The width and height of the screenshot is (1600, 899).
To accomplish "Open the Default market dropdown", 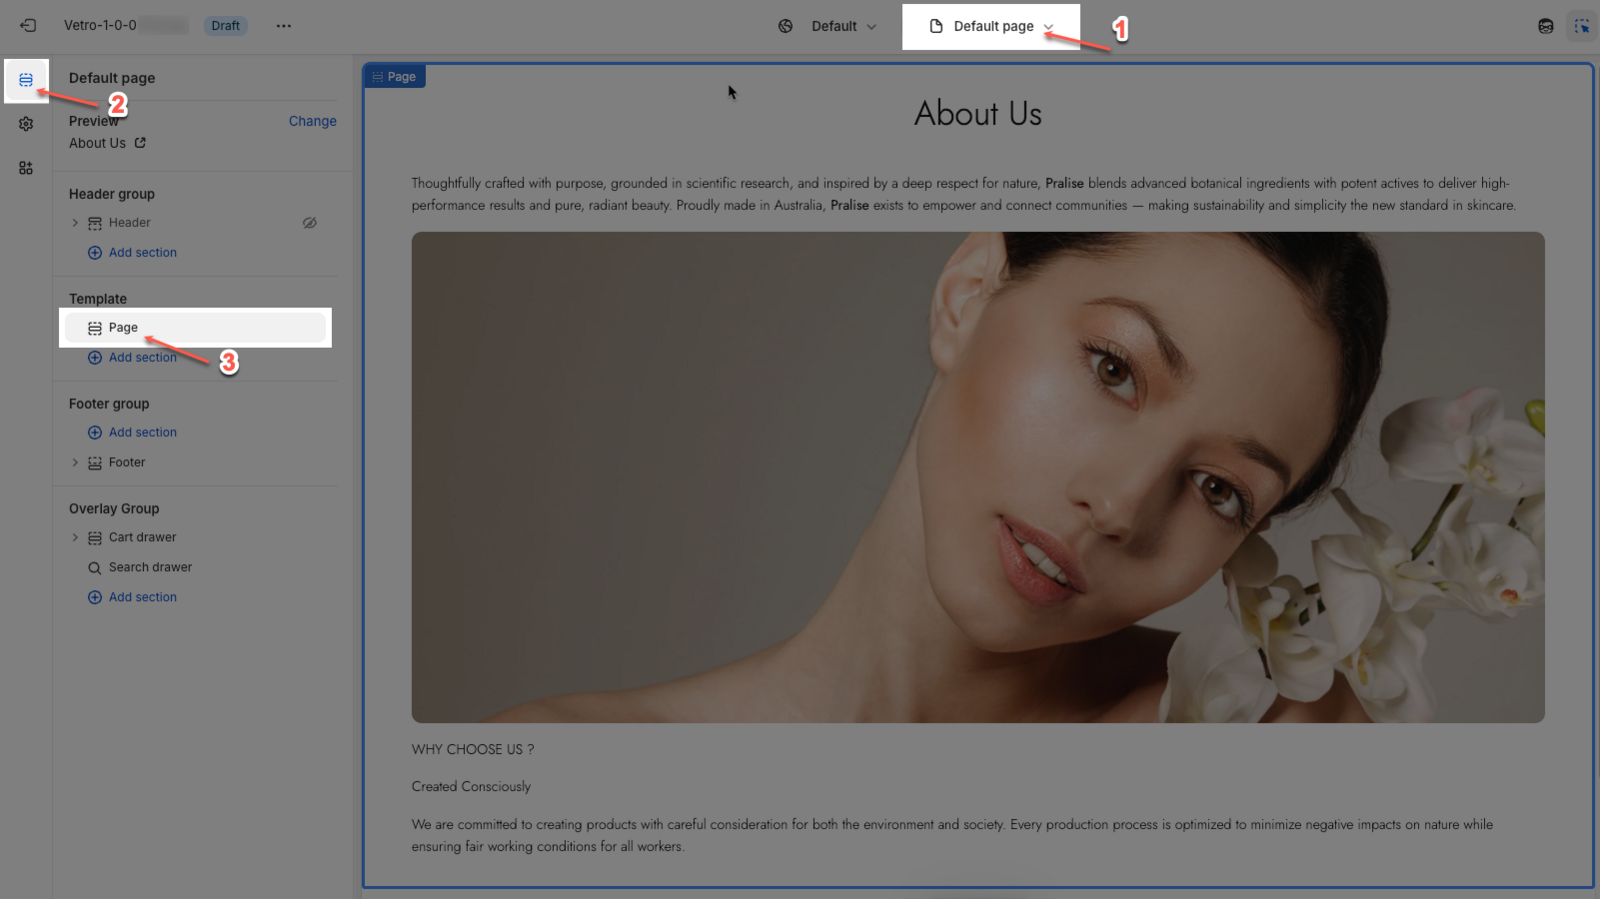I will 828,26.
